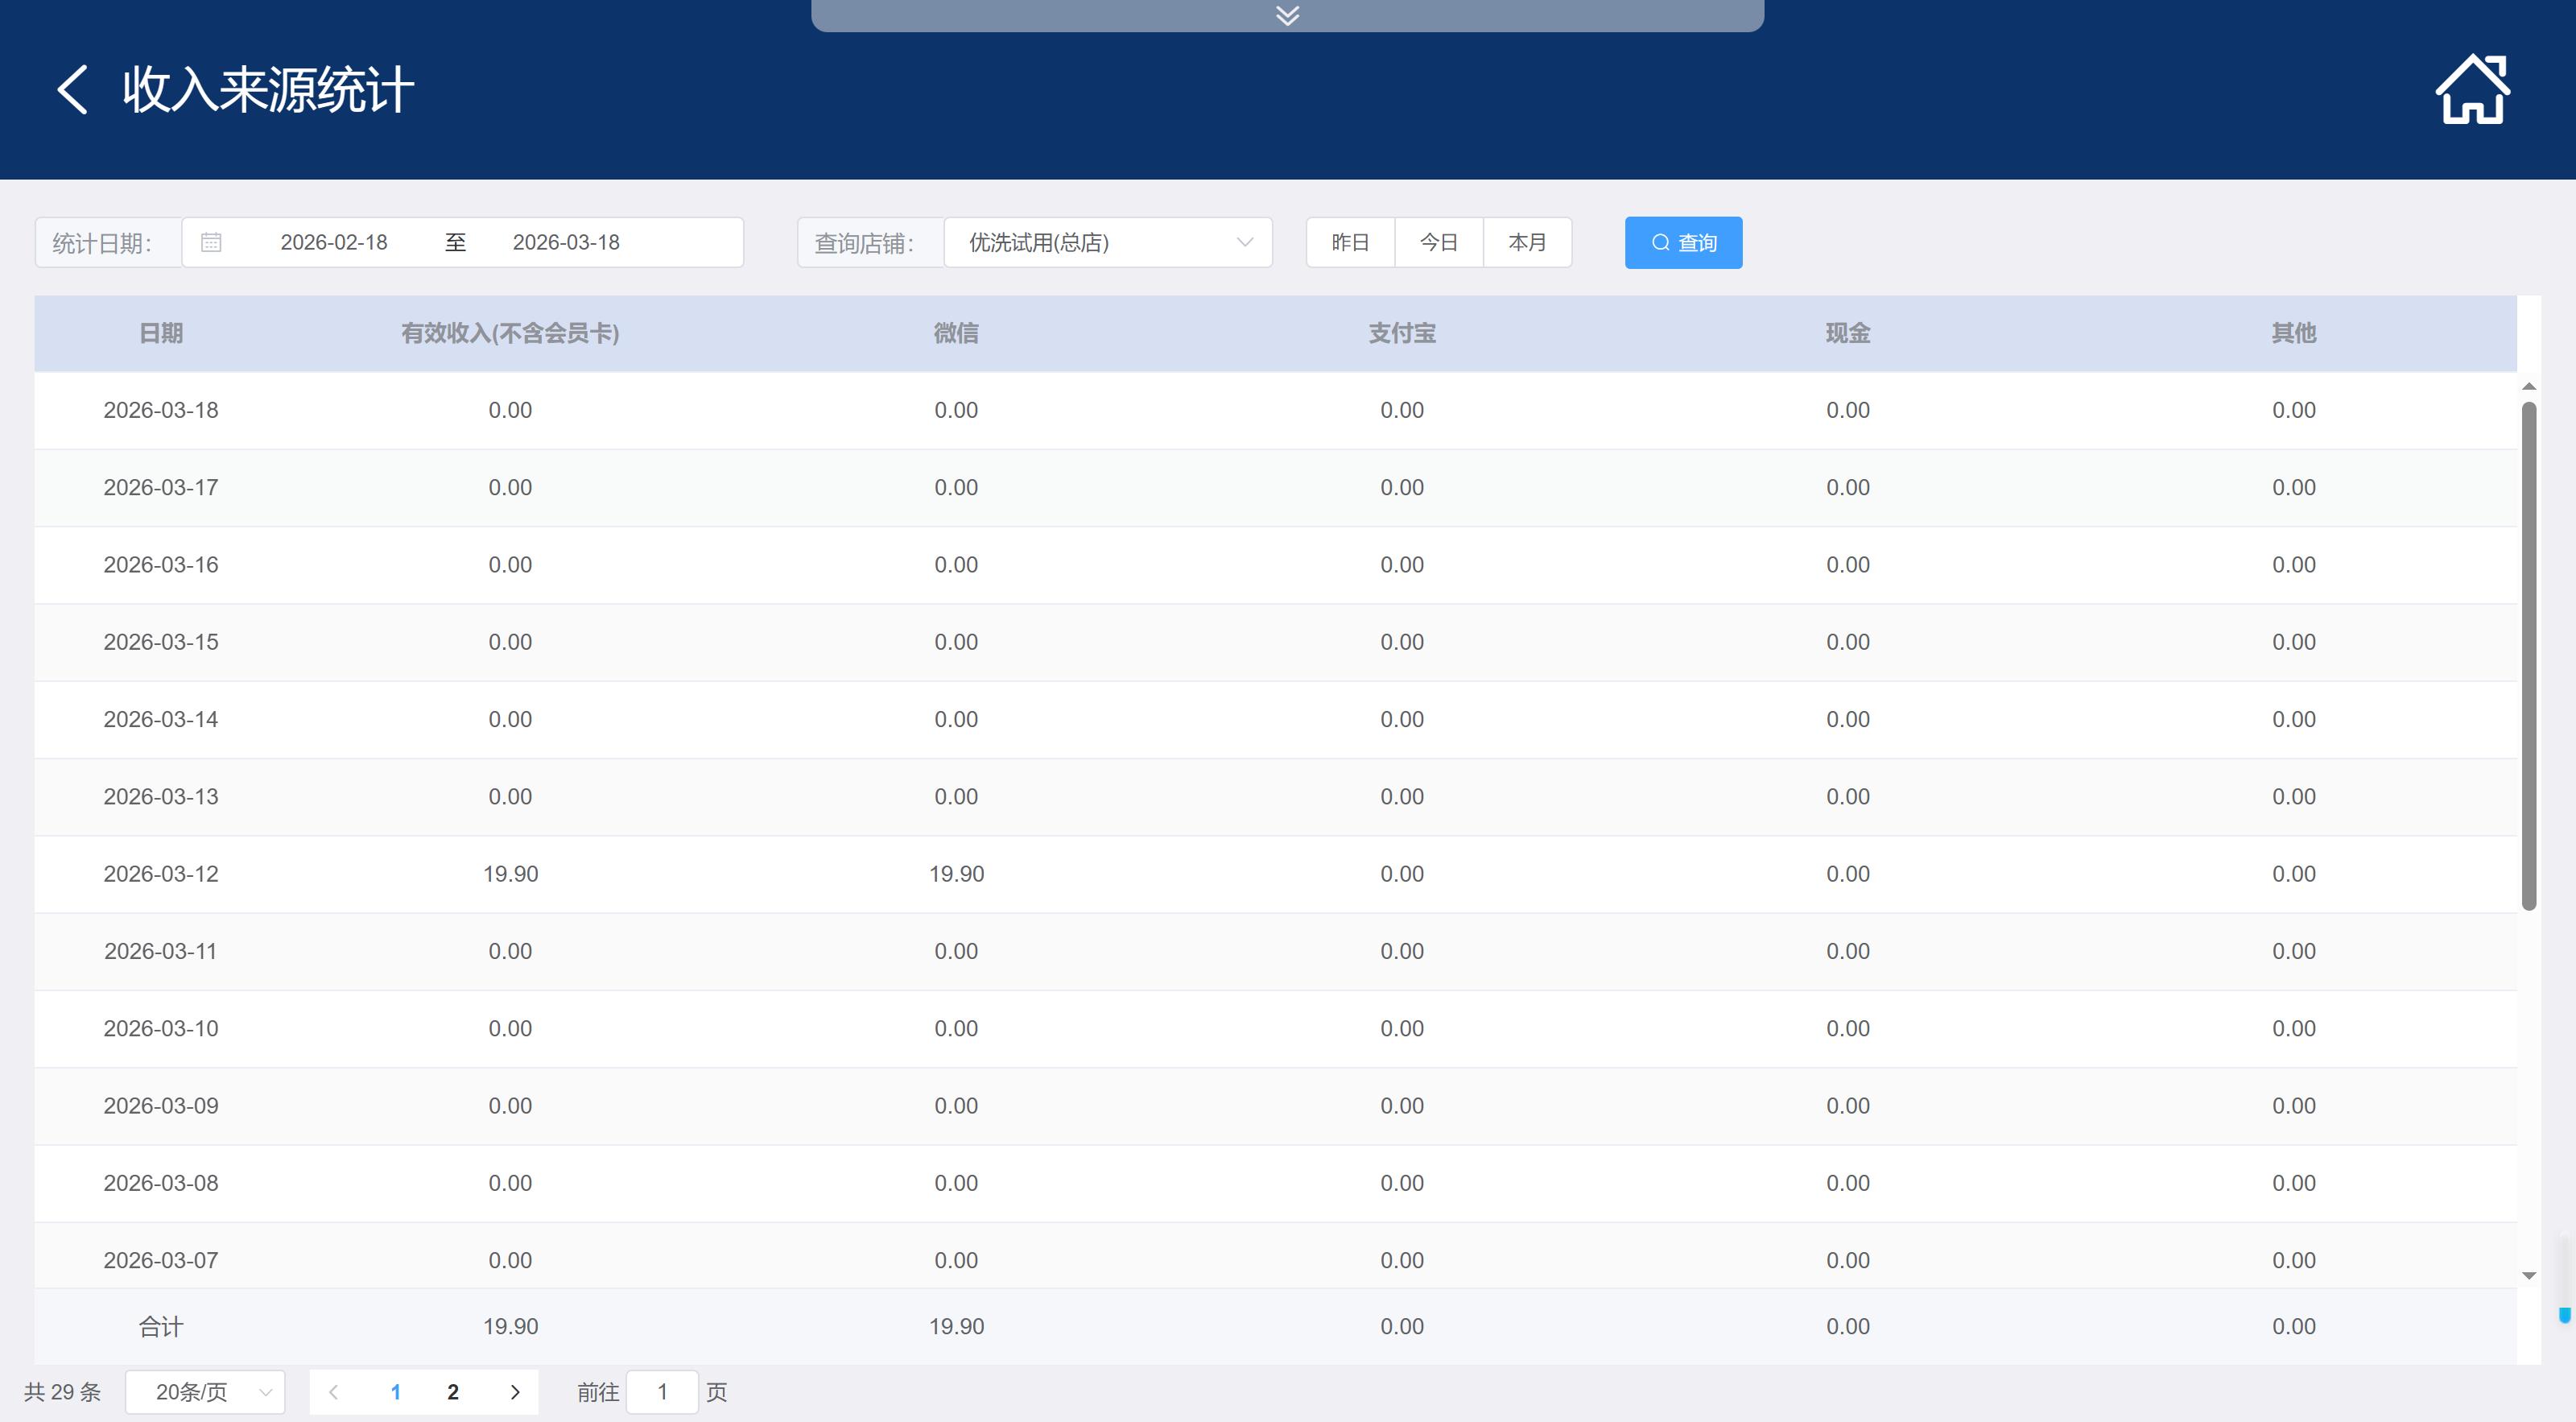Click the 2026-03-12 row with 19.90 income
This screenshot has height=1422, width=2576.
pyautogui.click(x=510, y=874)
